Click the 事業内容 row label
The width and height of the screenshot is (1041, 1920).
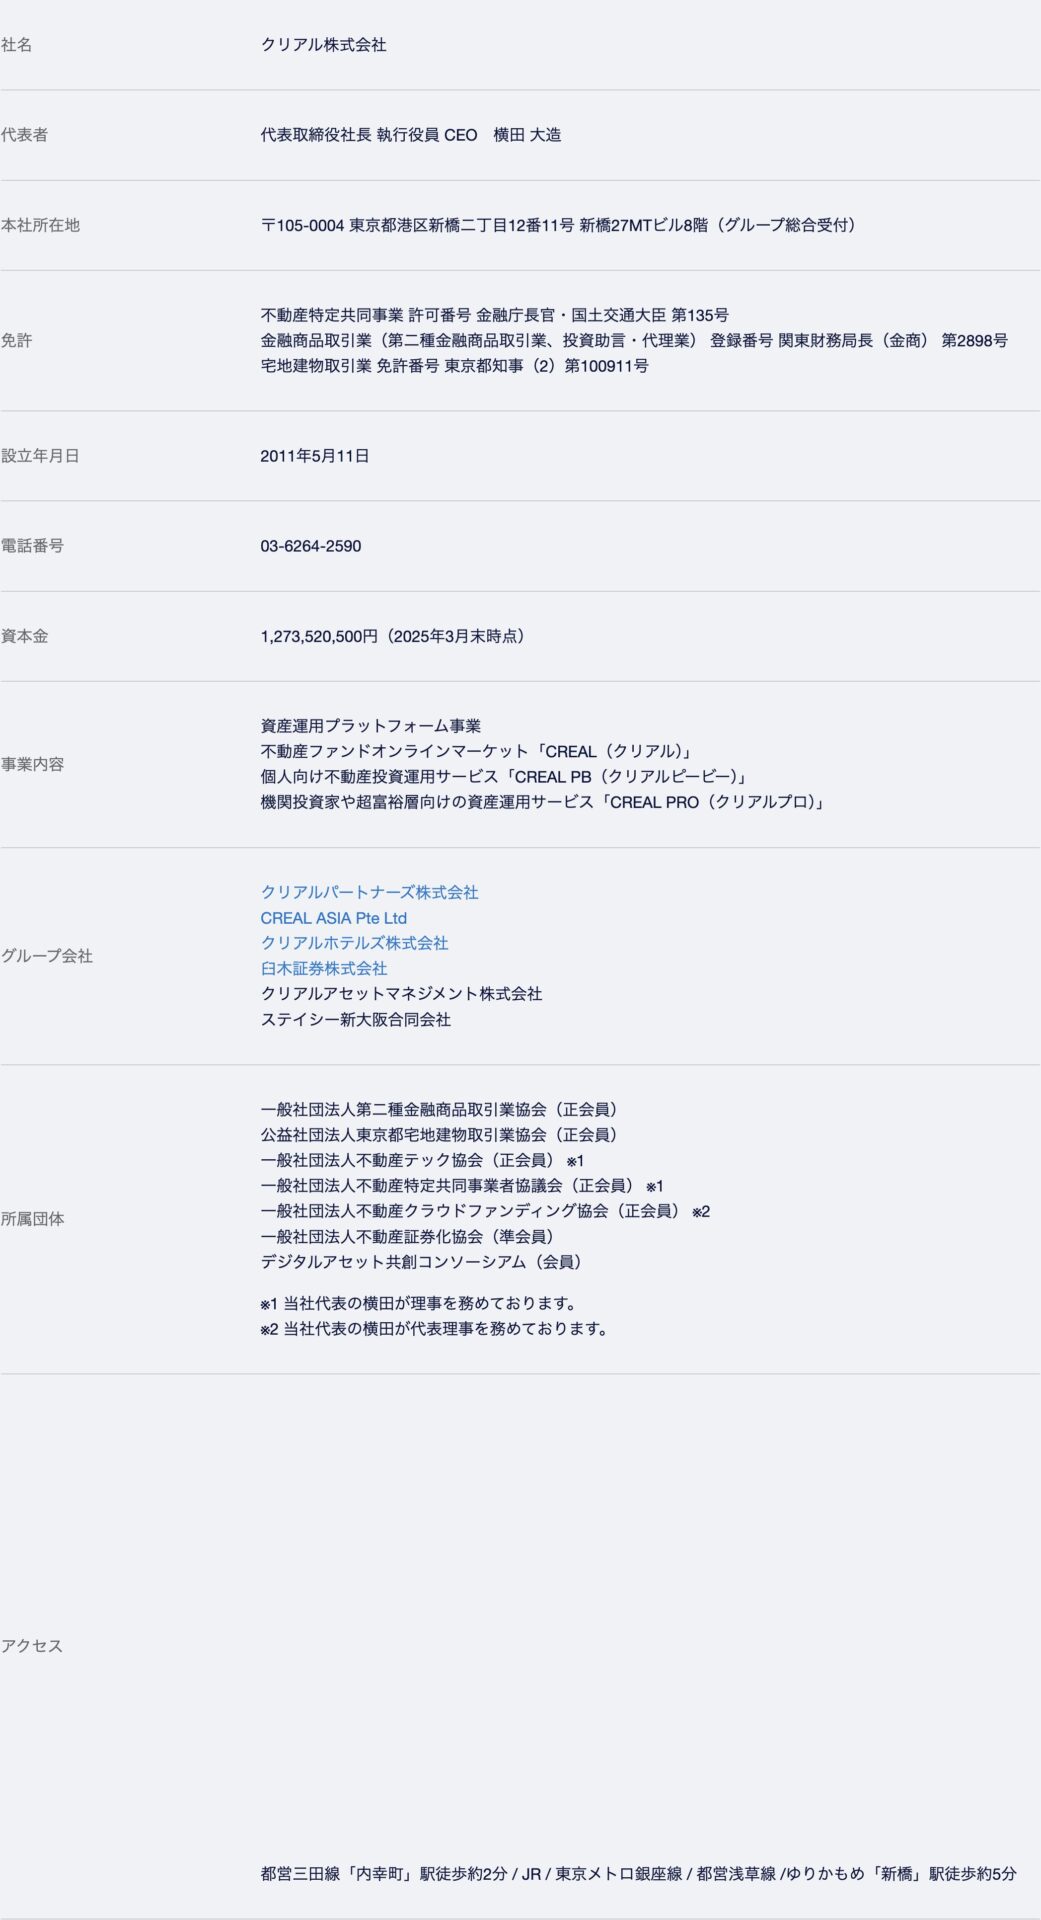pyautogui.click(x=32, y=764)
